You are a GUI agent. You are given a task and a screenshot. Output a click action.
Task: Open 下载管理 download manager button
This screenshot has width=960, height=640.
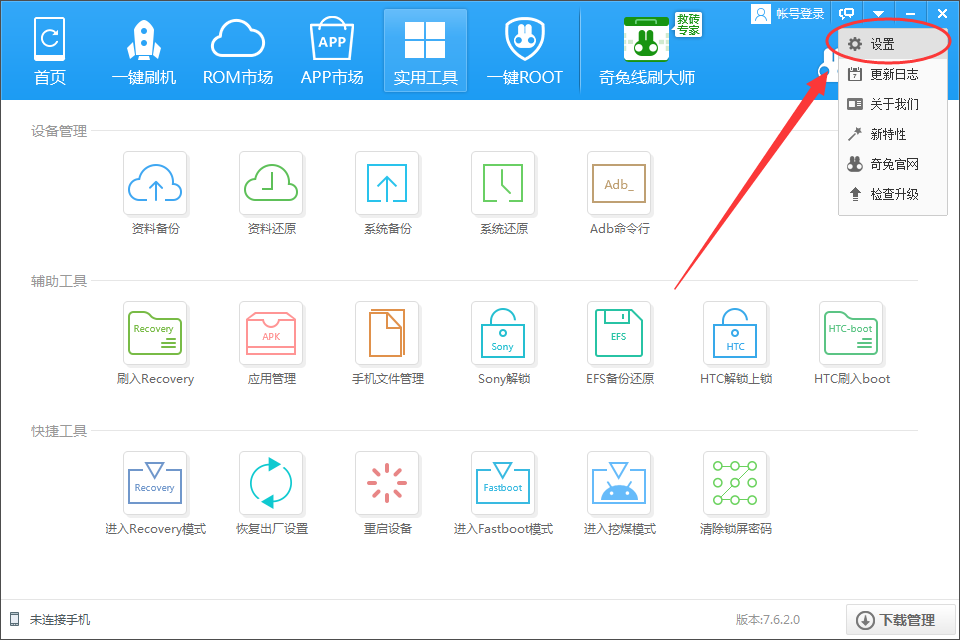tap(900, 619)
